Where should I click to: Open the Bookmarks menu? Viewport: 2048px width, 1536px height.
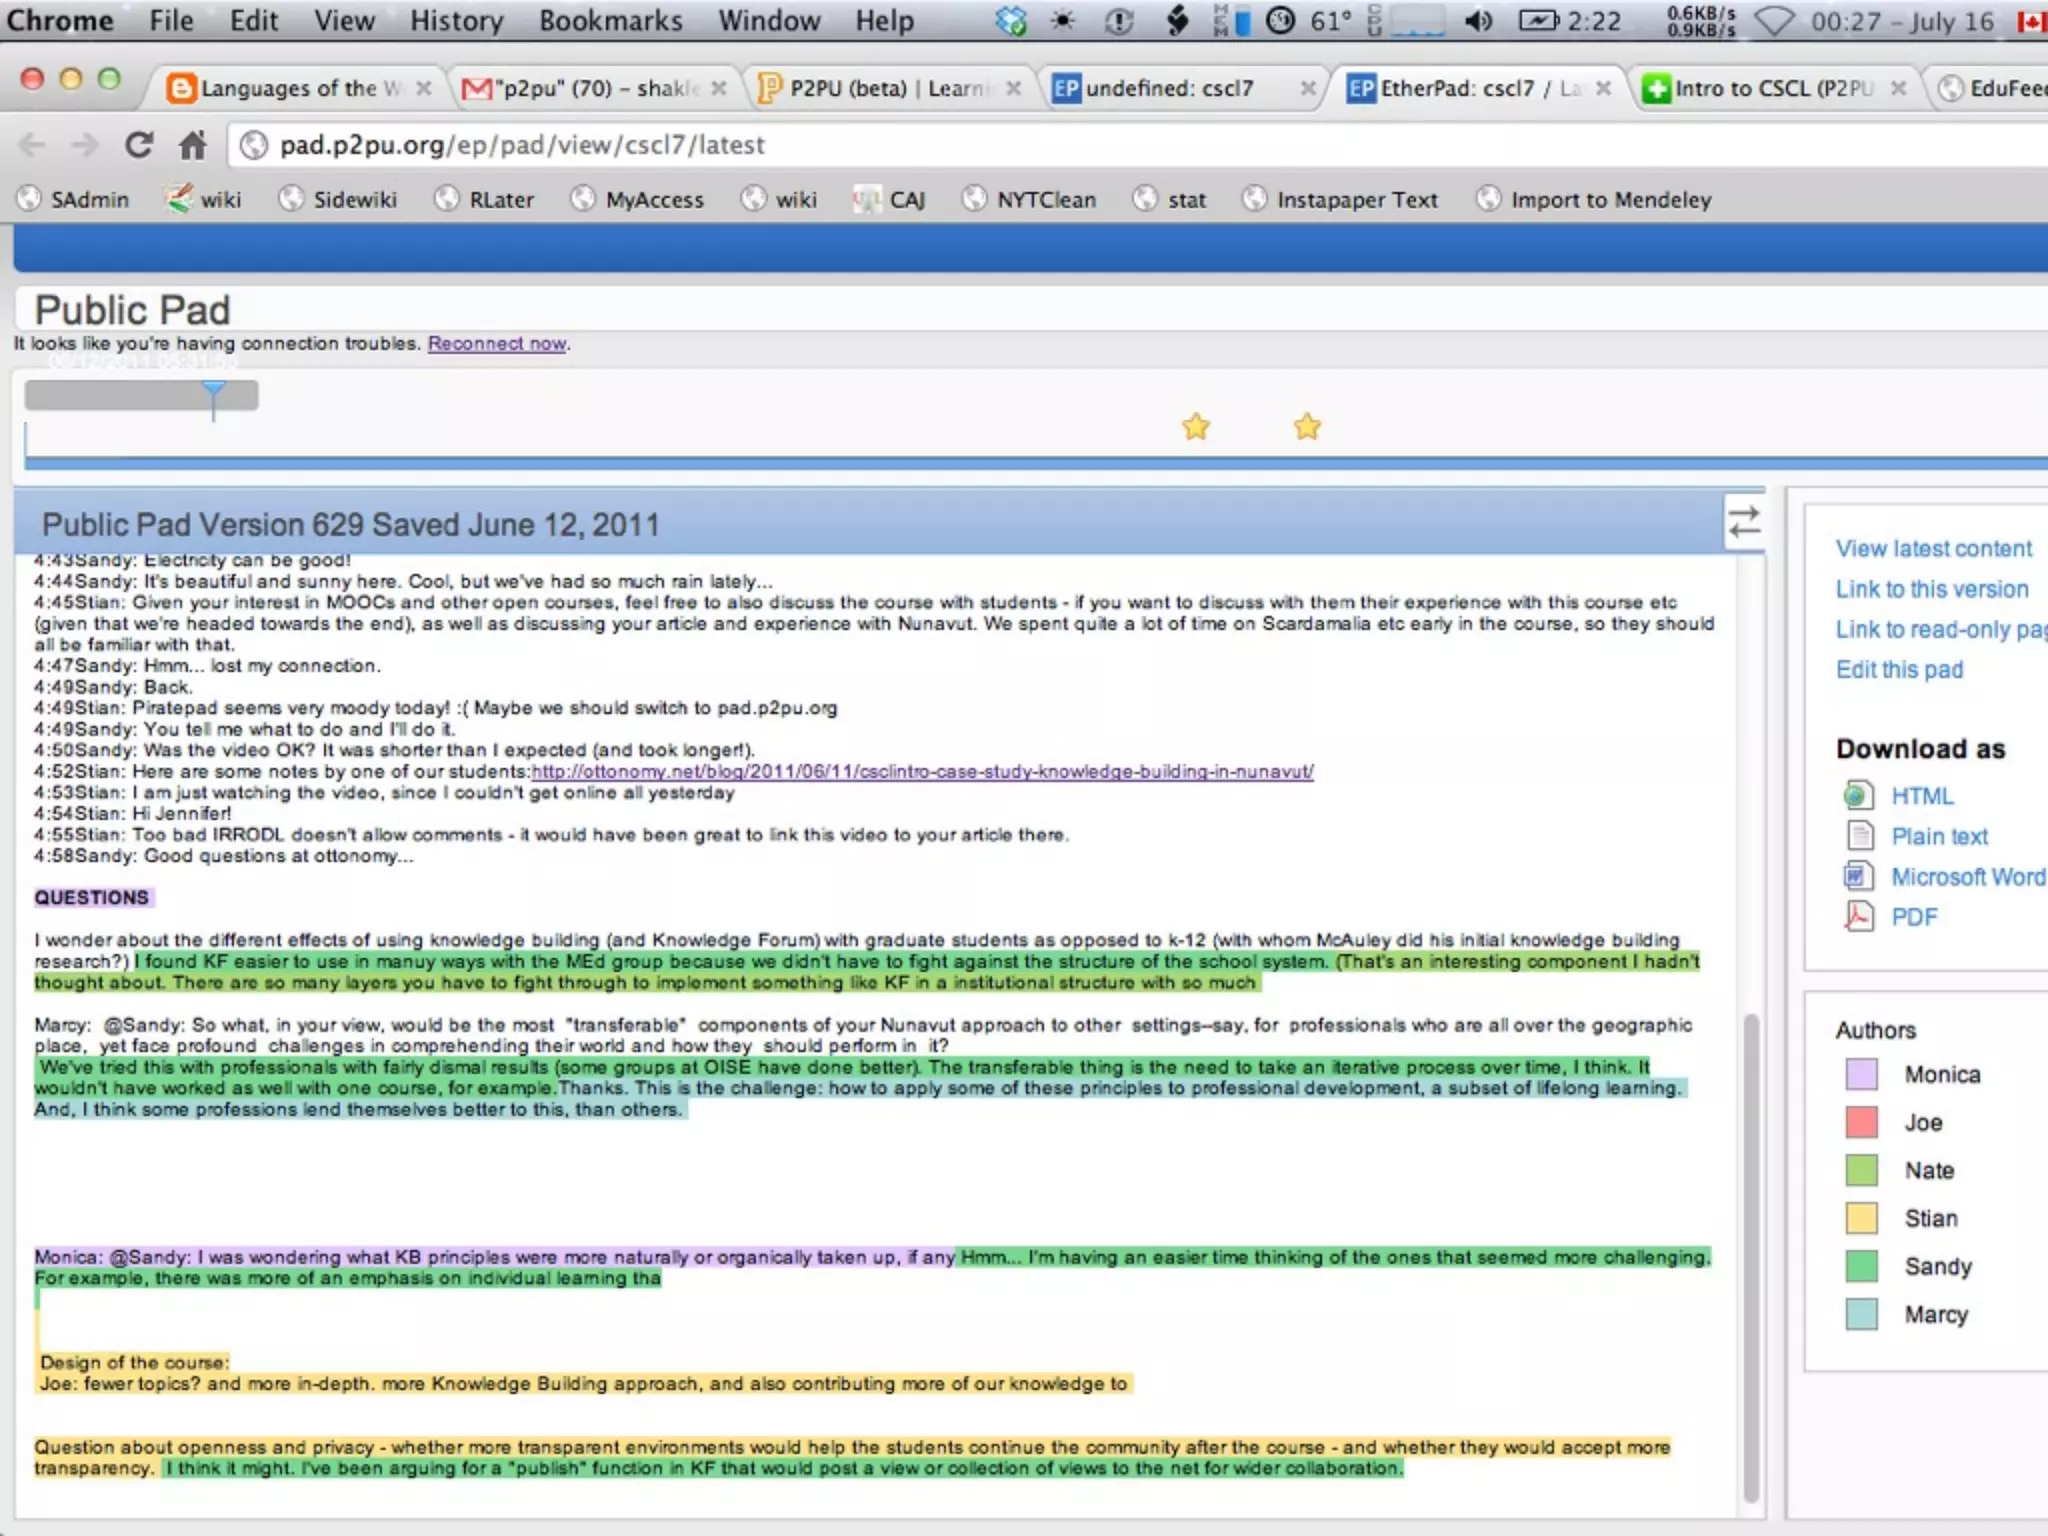coord(610,20)
